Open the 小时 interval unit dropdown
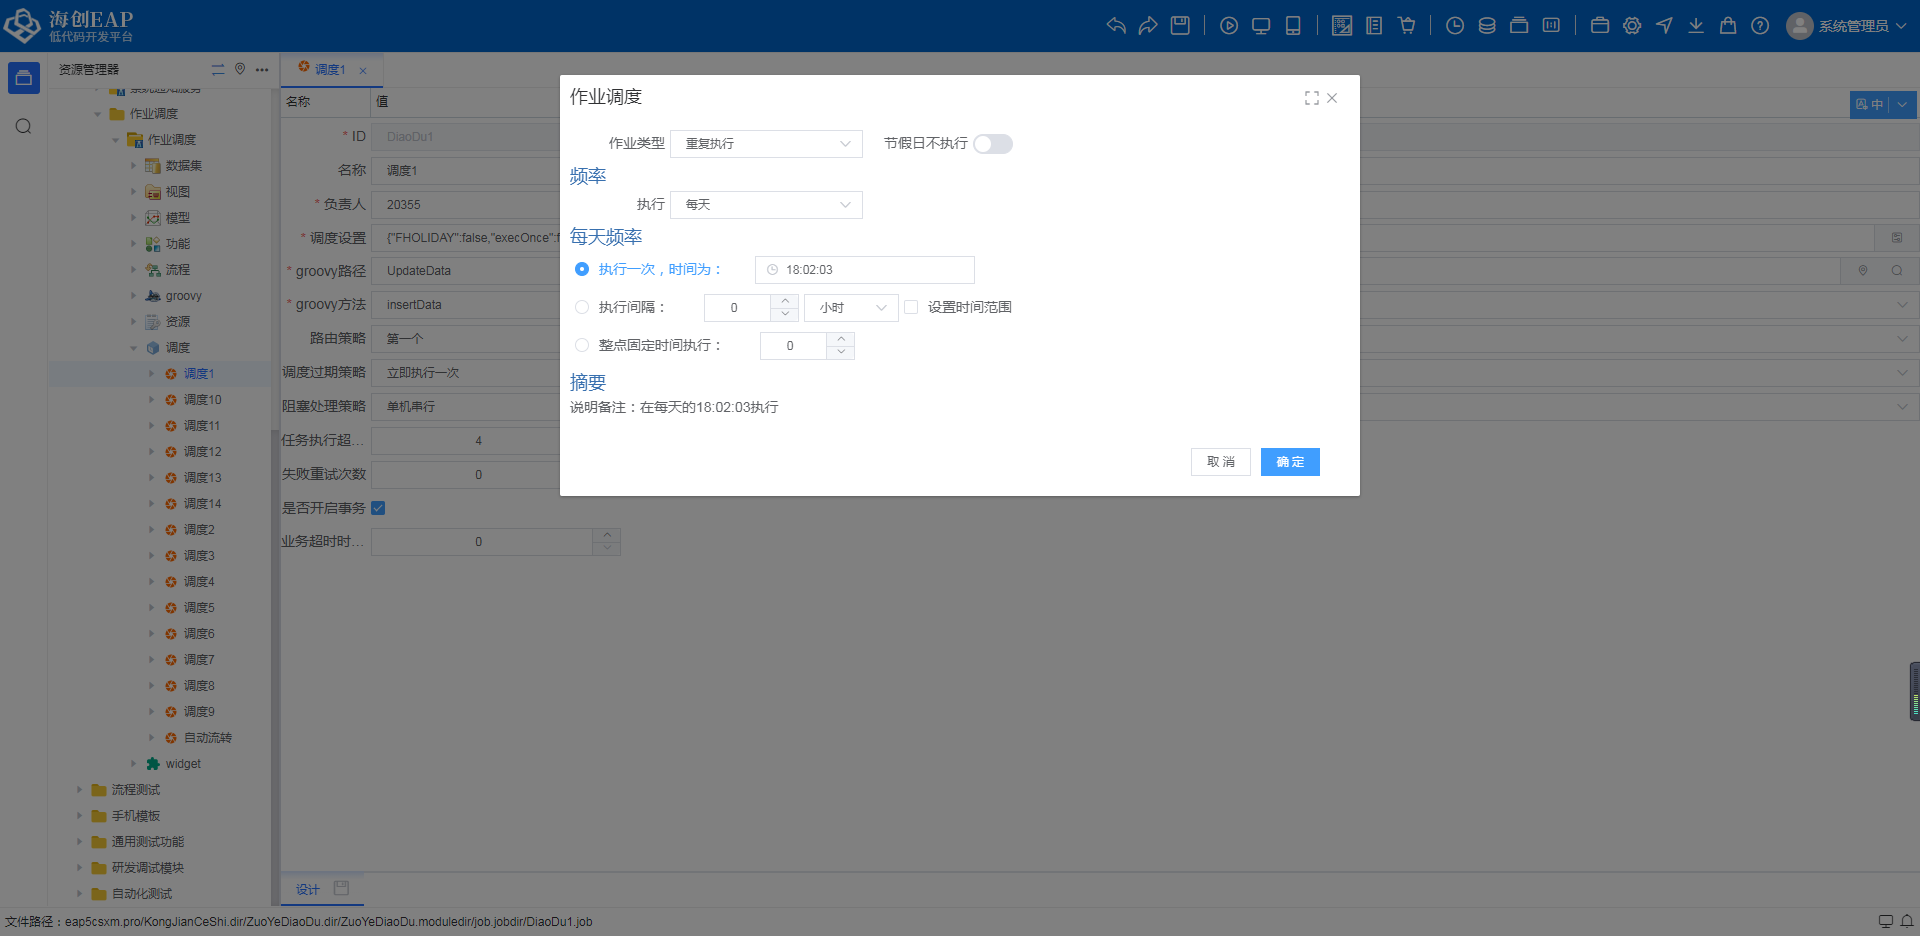 click(x=851, y=308)
